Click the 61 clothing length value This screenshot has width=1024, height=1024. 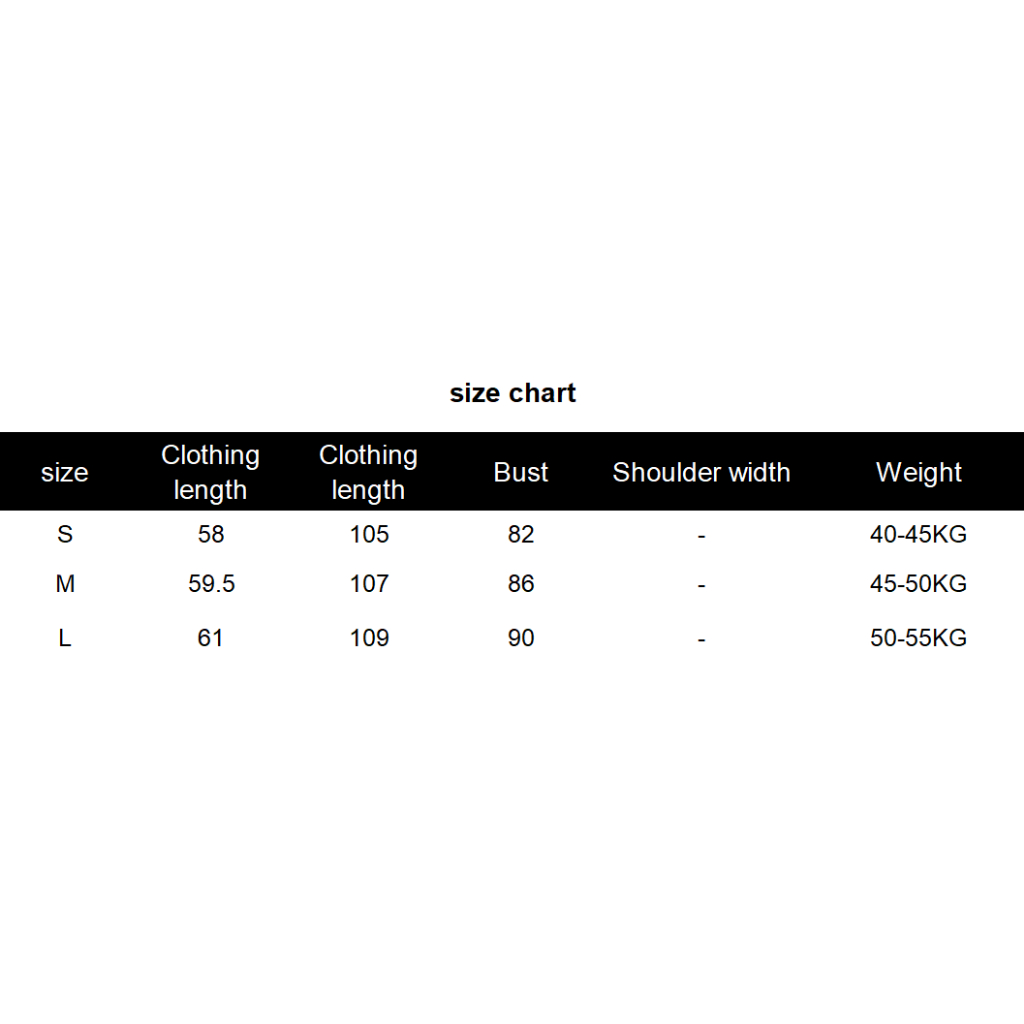tap(211, 638)
